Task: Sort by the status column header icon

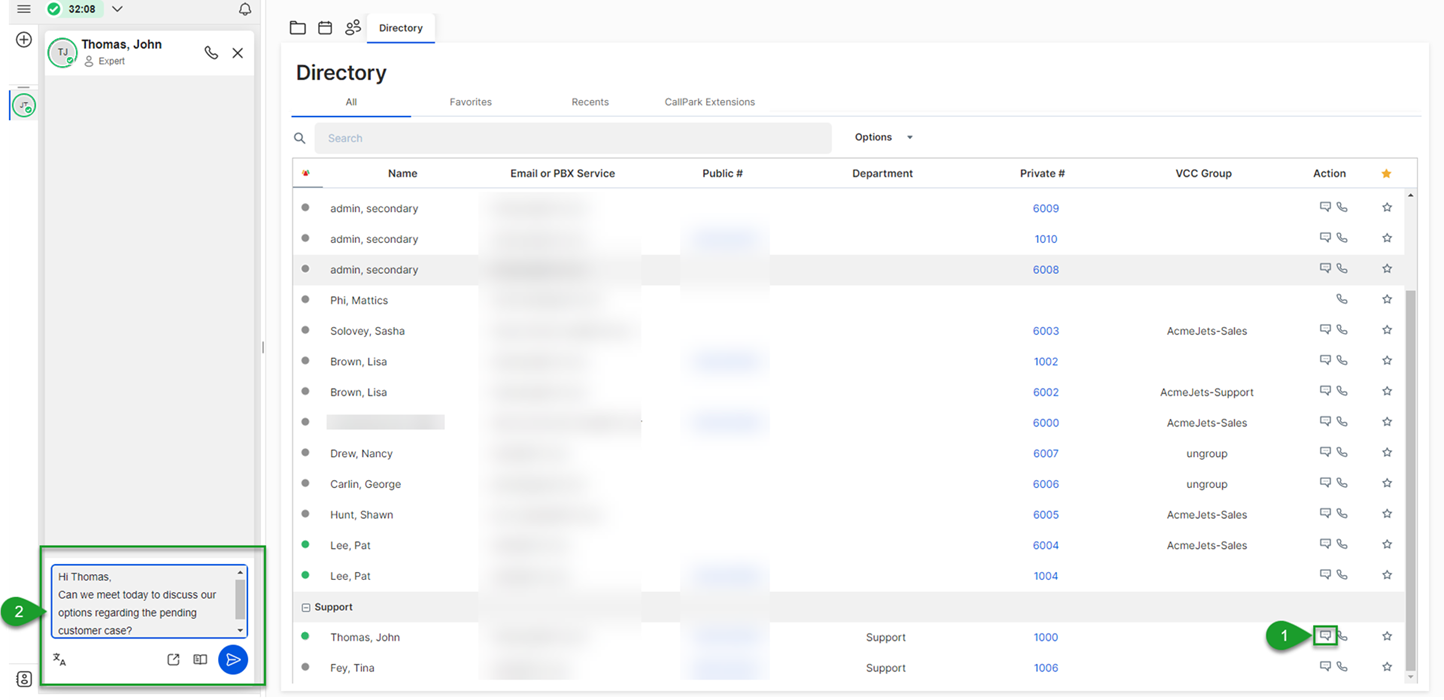Action: click(x=306, y=173)
